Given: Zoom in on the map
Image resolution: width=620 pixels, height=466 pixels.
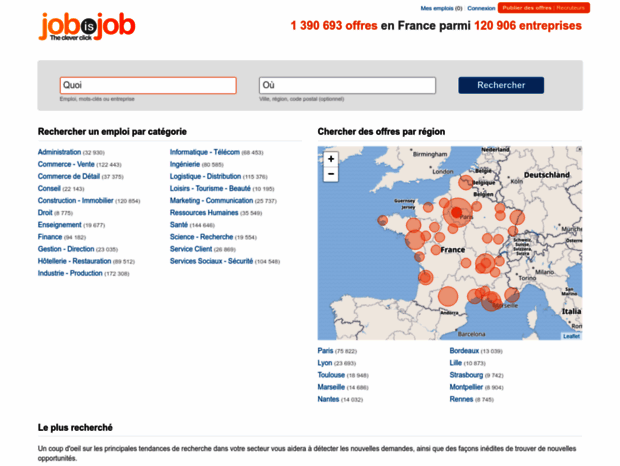Looking at the screenshot, I should 331,159.
